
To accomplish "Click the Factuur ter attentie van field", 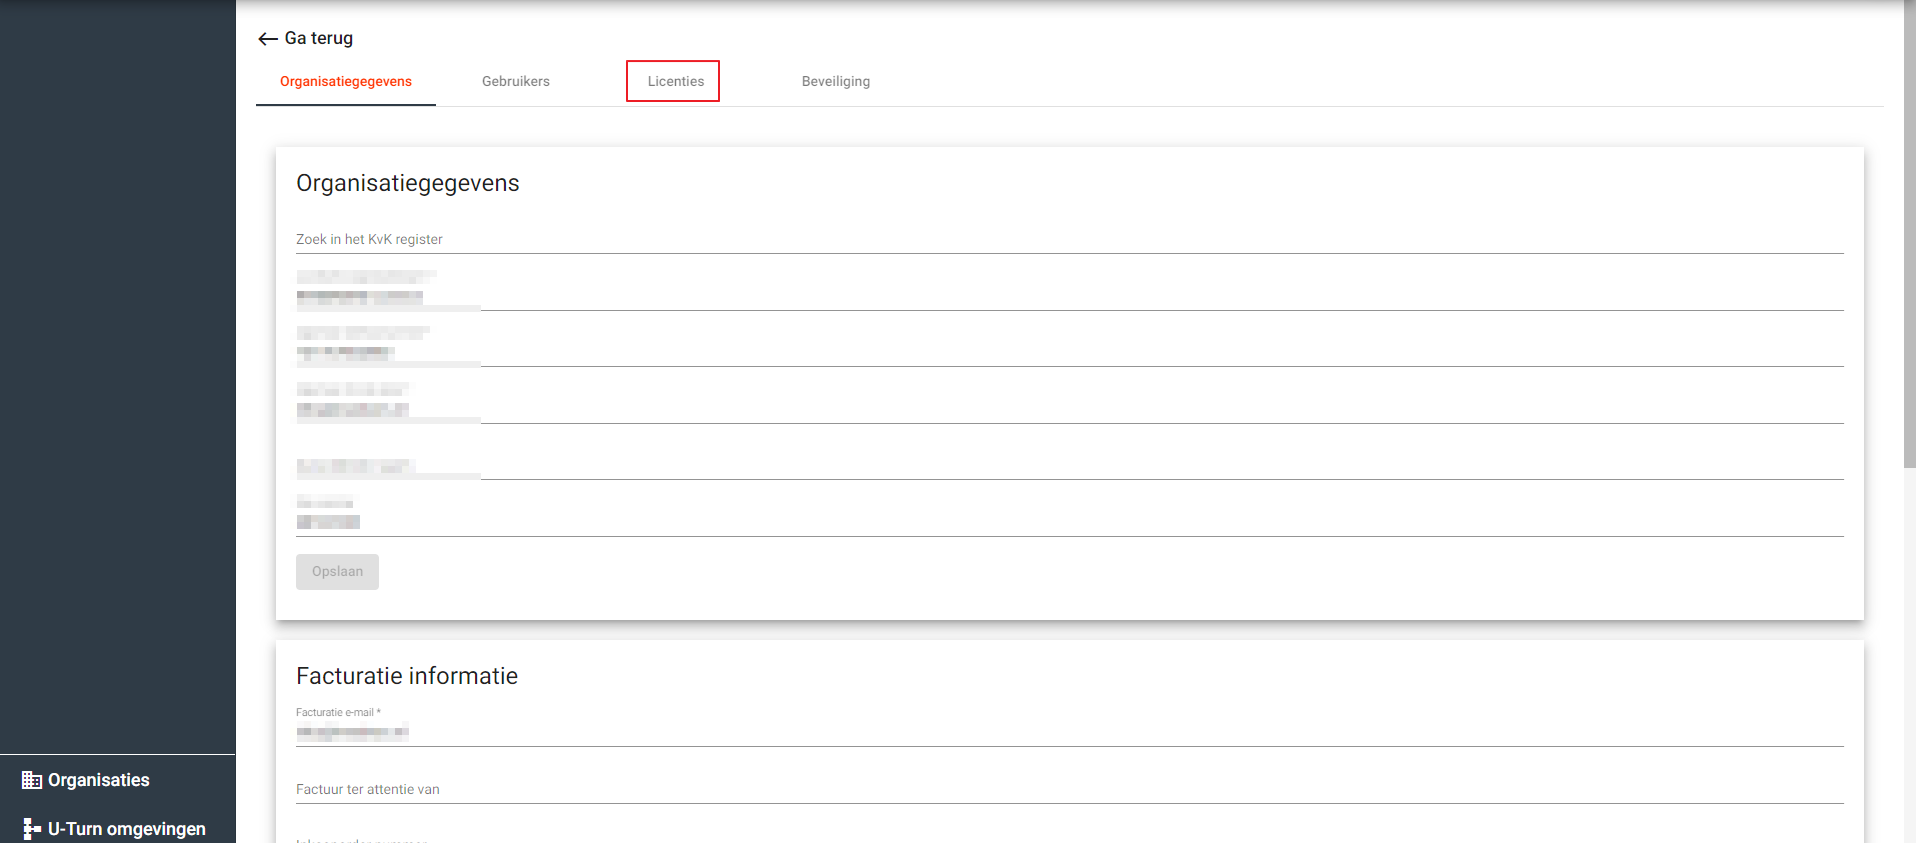I will [x=1069, y=790].
